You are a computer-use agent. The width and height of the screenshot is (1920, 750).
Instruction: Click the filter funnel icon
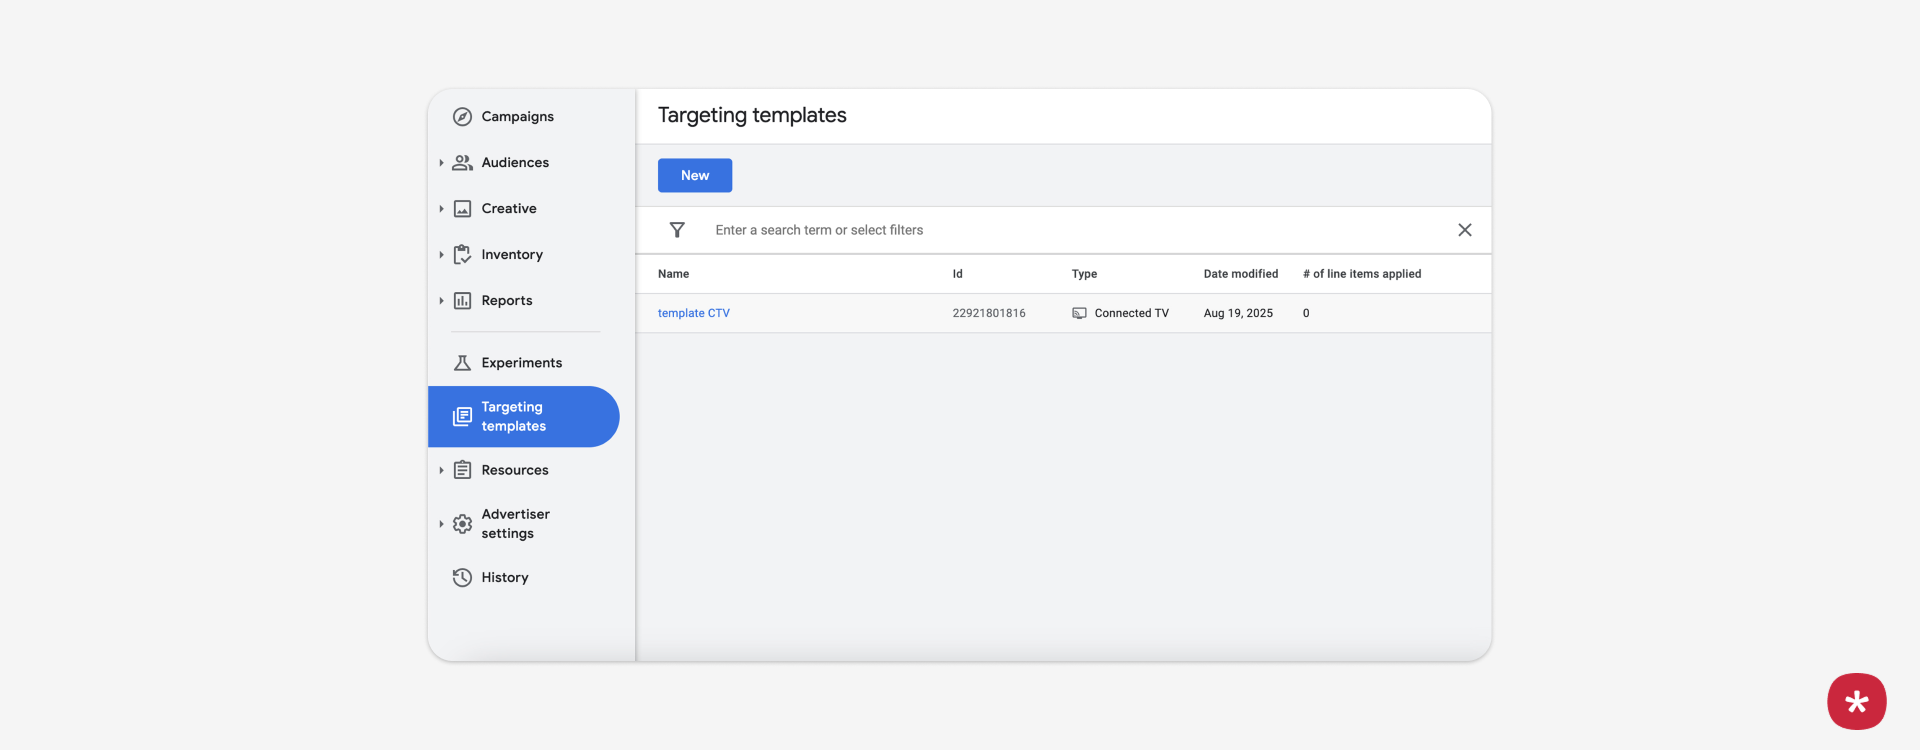pyautogui.click(x=677, y=230)
